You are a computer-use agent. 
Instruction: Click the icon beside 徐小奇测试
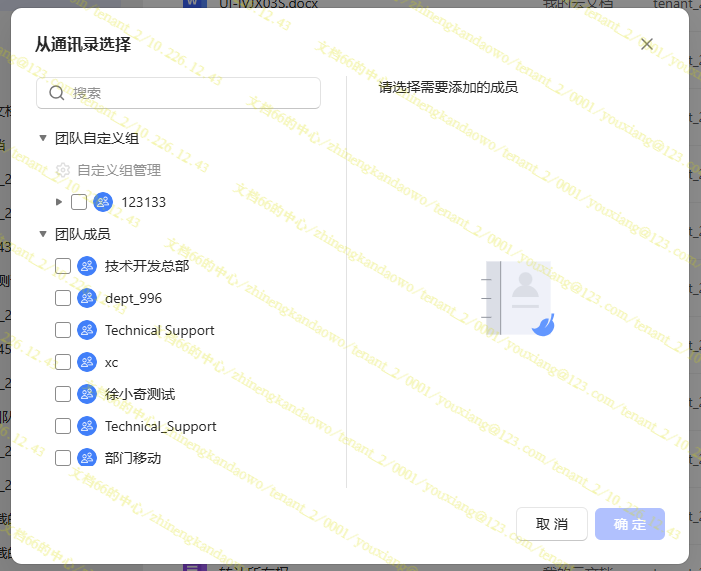click(x=87, y=394)
